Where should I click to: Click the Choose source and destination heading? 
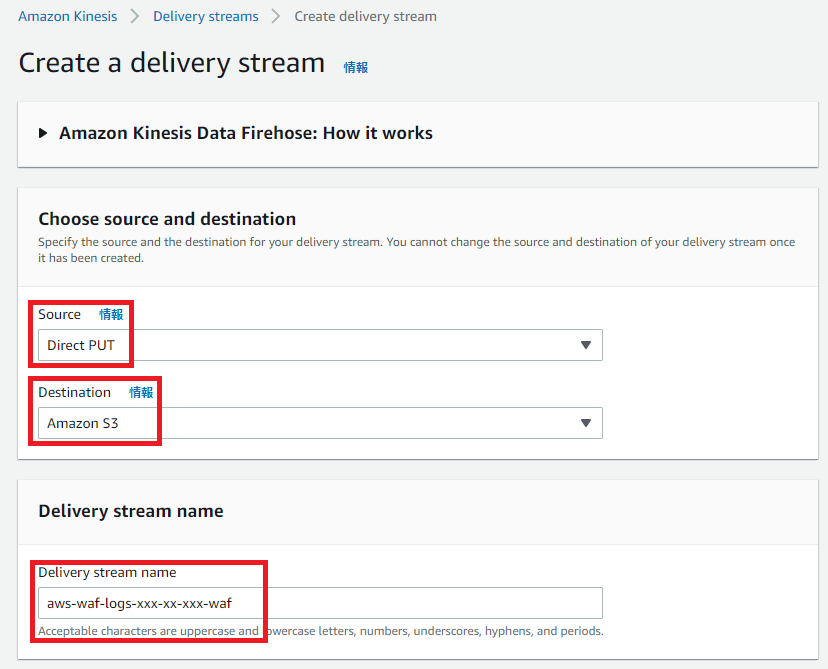click(167, 219)
